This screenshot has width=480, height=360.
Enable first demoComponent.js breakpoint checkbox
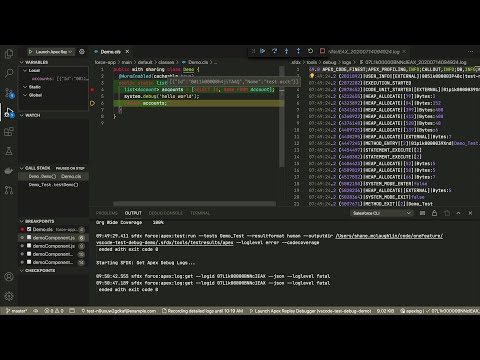click(x=29, y=237)
